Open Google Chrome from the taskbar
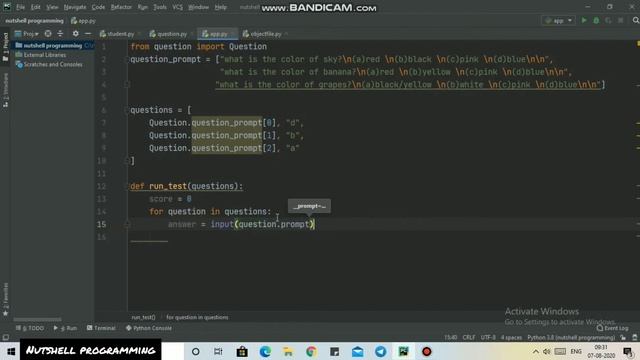This screenshot has width=640, height=360. tap(311, 351)
